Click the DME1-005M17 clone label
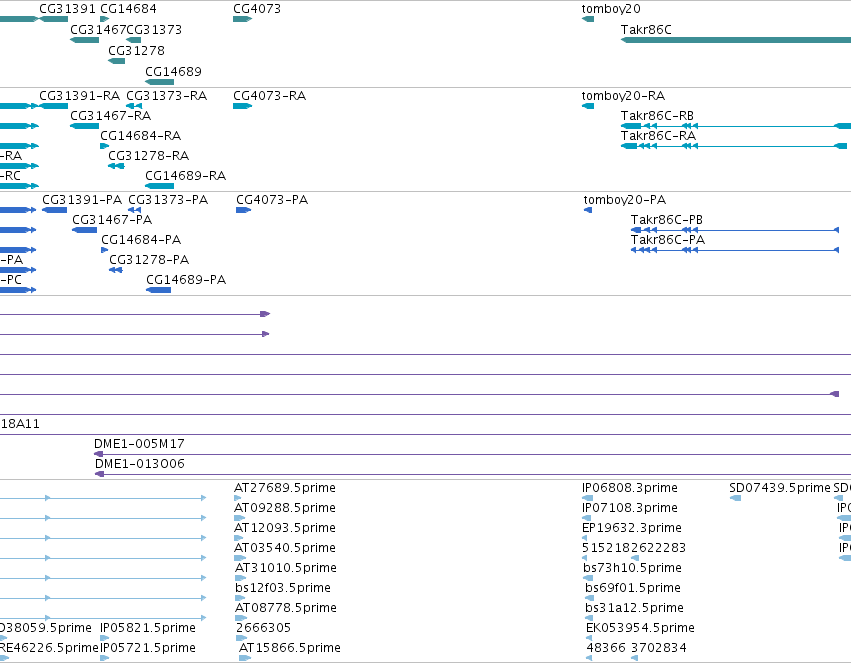Image resolution: width=851 pixels, height=663 pixels. pos(139,444)
